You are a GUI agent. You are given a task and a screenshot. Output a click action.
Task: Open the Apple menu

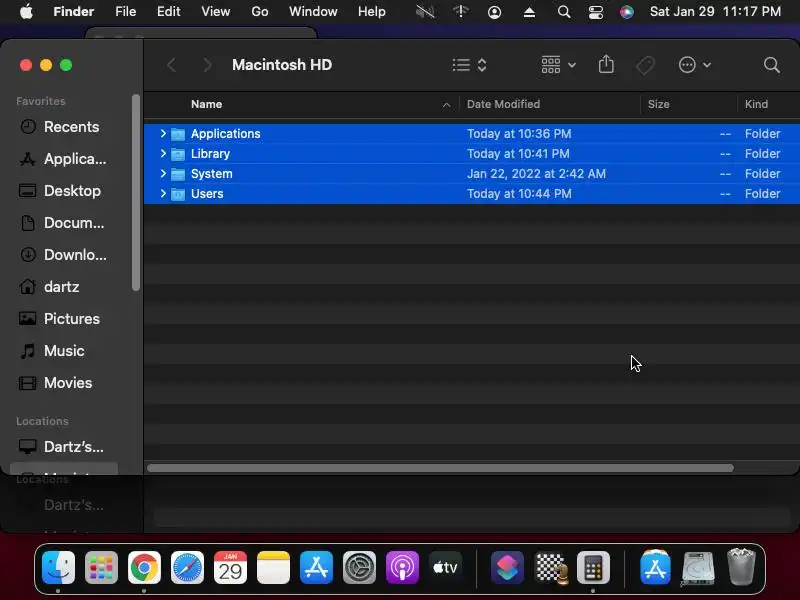tap(26, 11)
